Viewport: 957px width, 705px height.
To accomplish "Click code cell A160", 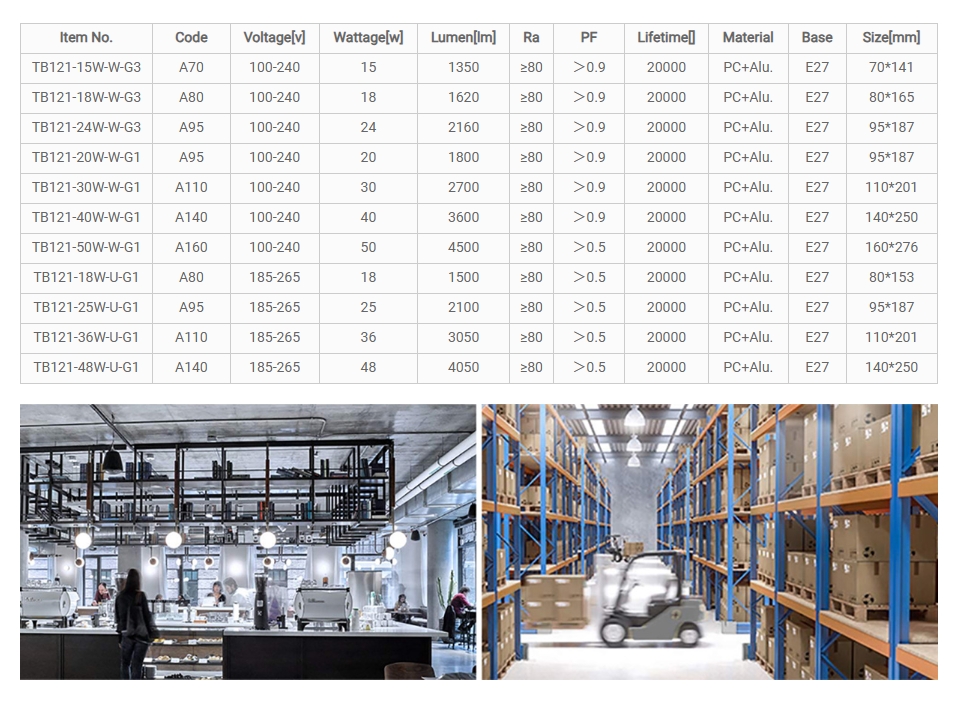I will [x=191, y=247].
